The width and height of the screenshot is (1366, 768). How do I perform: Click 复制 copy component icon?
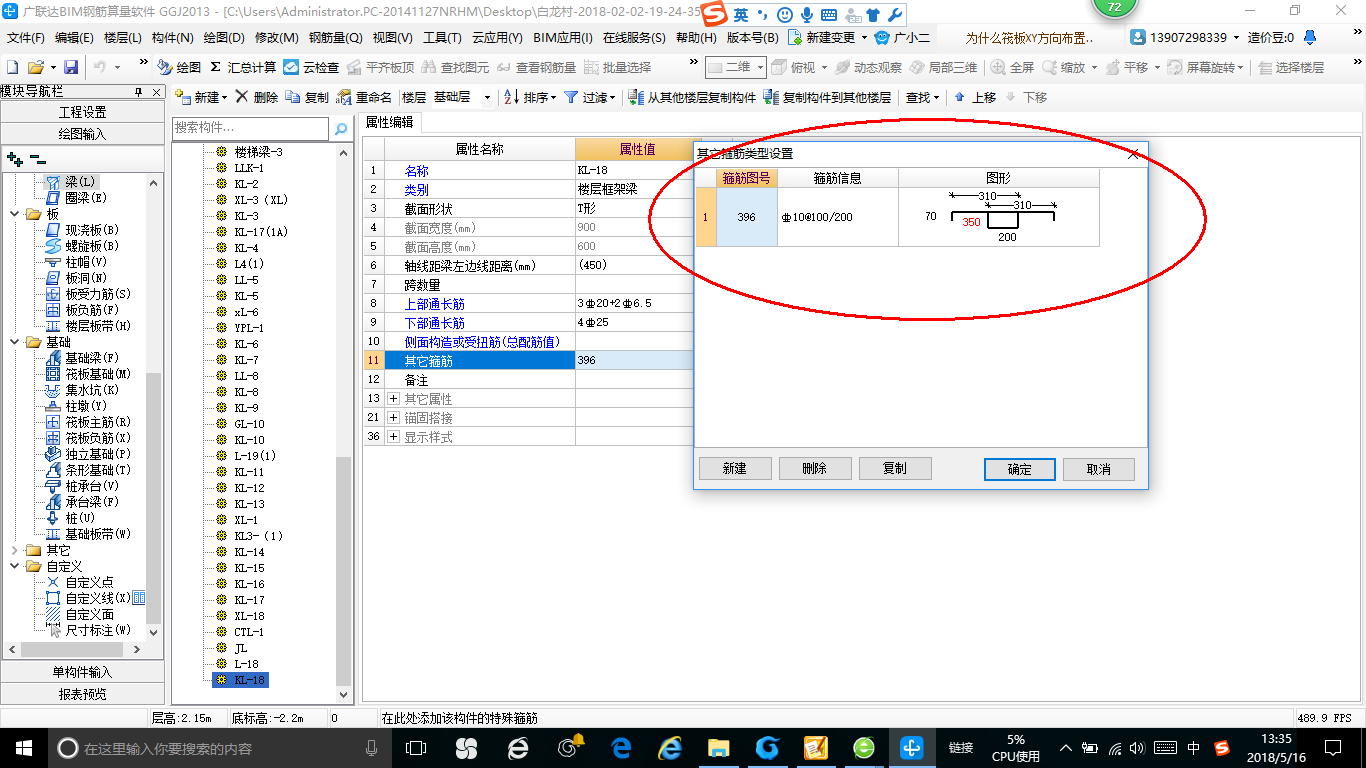tap(307, 97)
